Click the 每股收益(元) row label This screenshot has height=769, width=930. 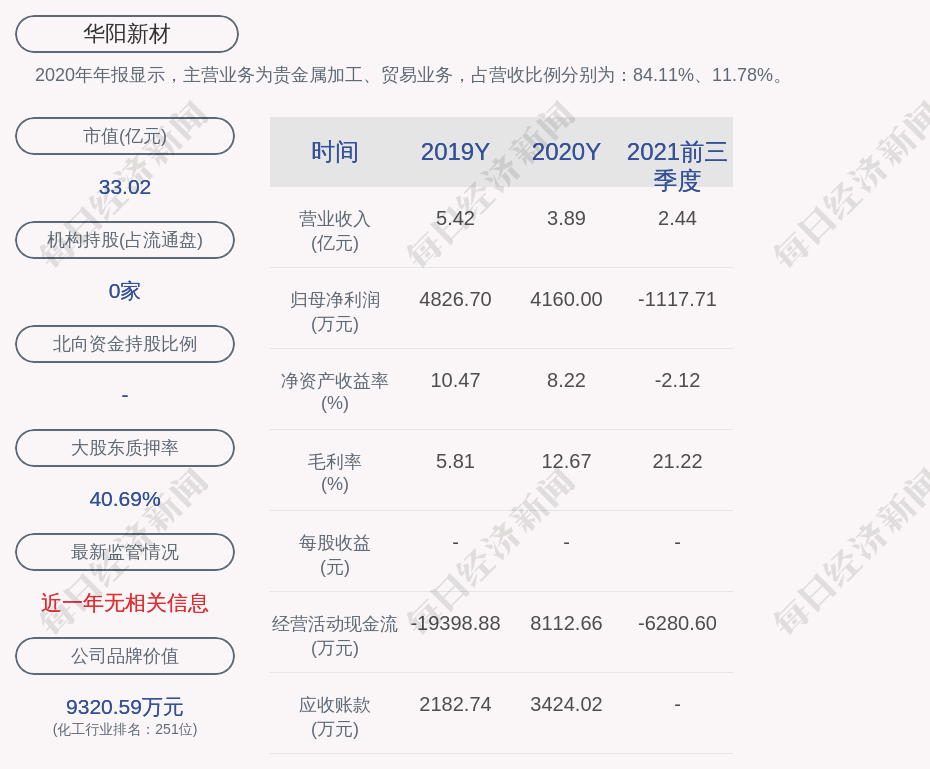[x=335, y=555]
